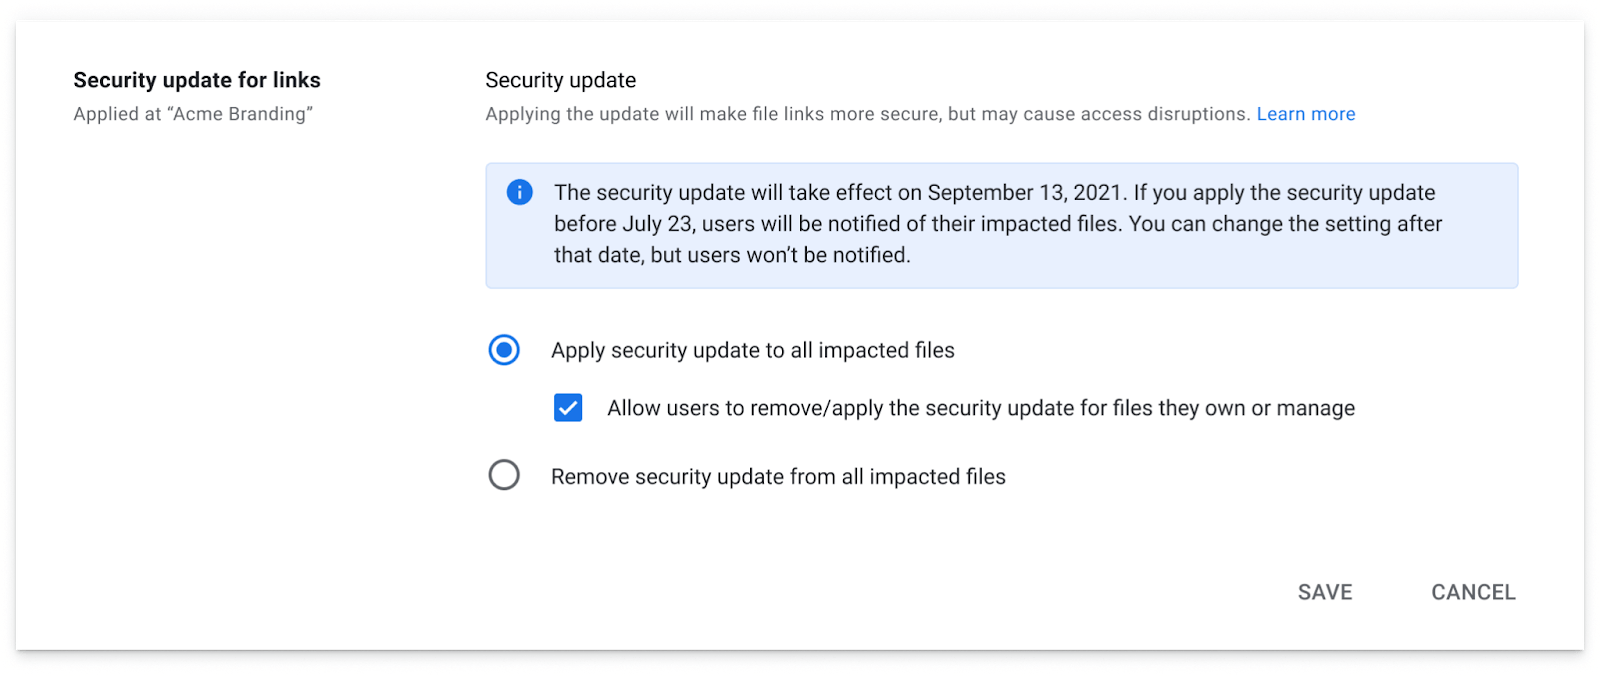Image resolution: width=1600 pixels, height=676 pixels.
Task: Click the Security update section title
Action: (x=561, y=80)
